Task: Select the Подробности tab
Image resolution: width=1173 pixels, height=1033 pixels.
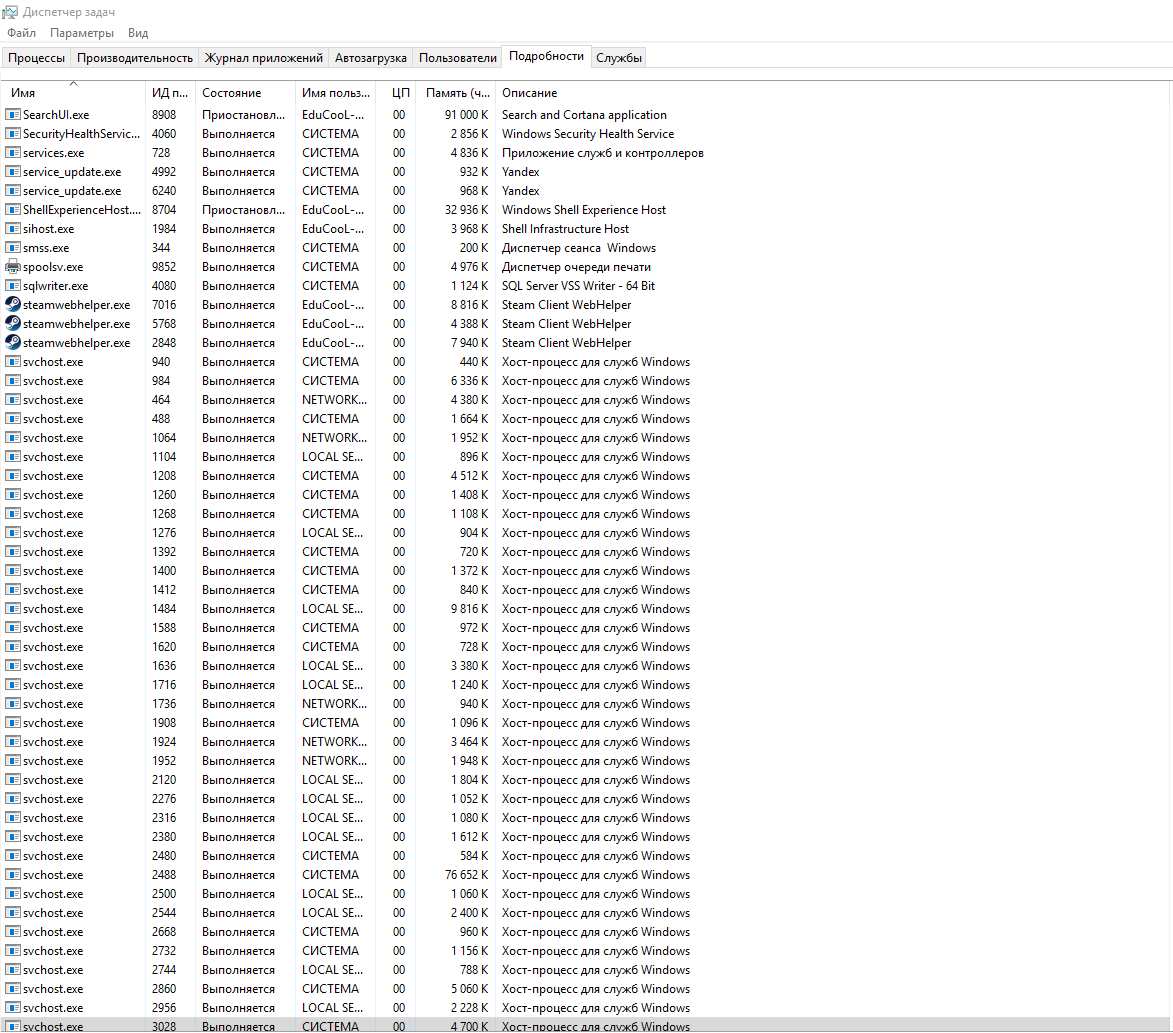Action: [x=546, y=56]
